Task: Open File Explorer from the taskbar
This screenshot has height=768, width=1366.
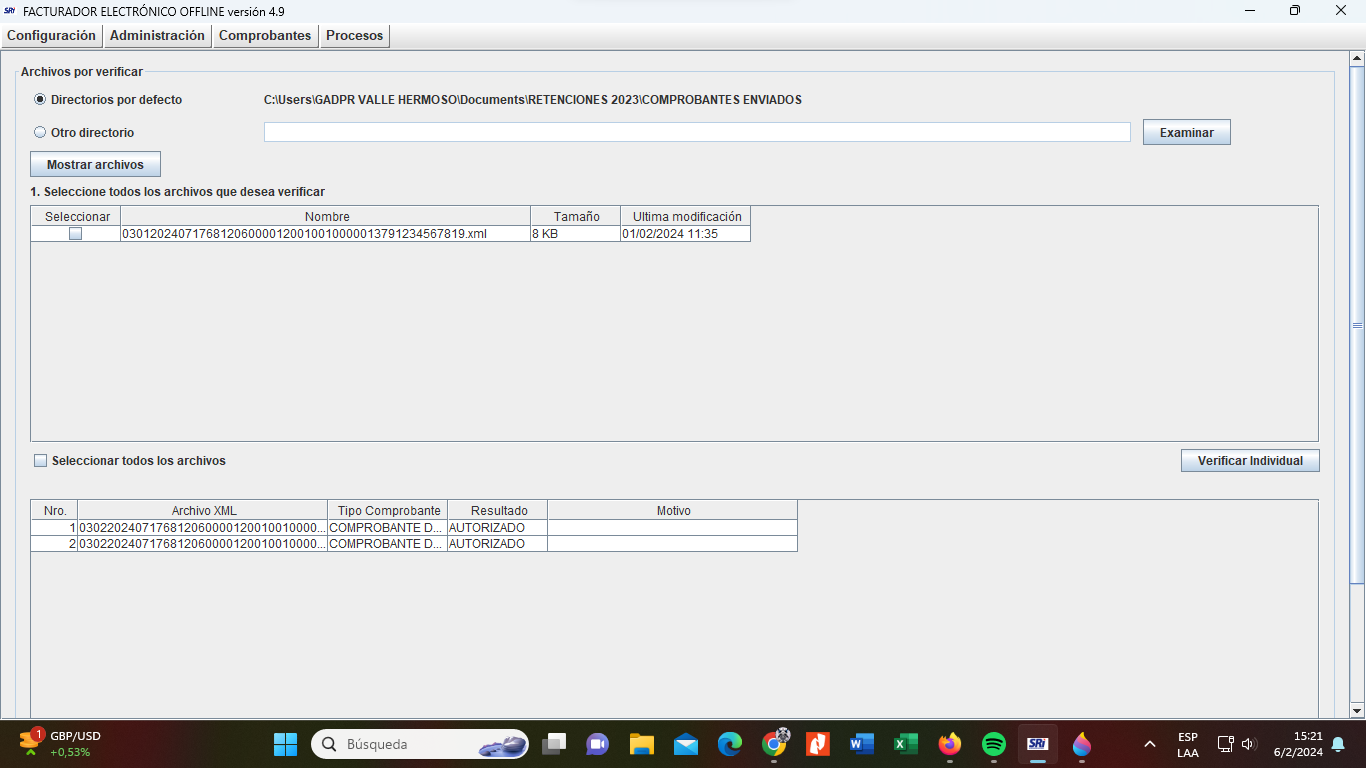Action: [x=641, y=744]
